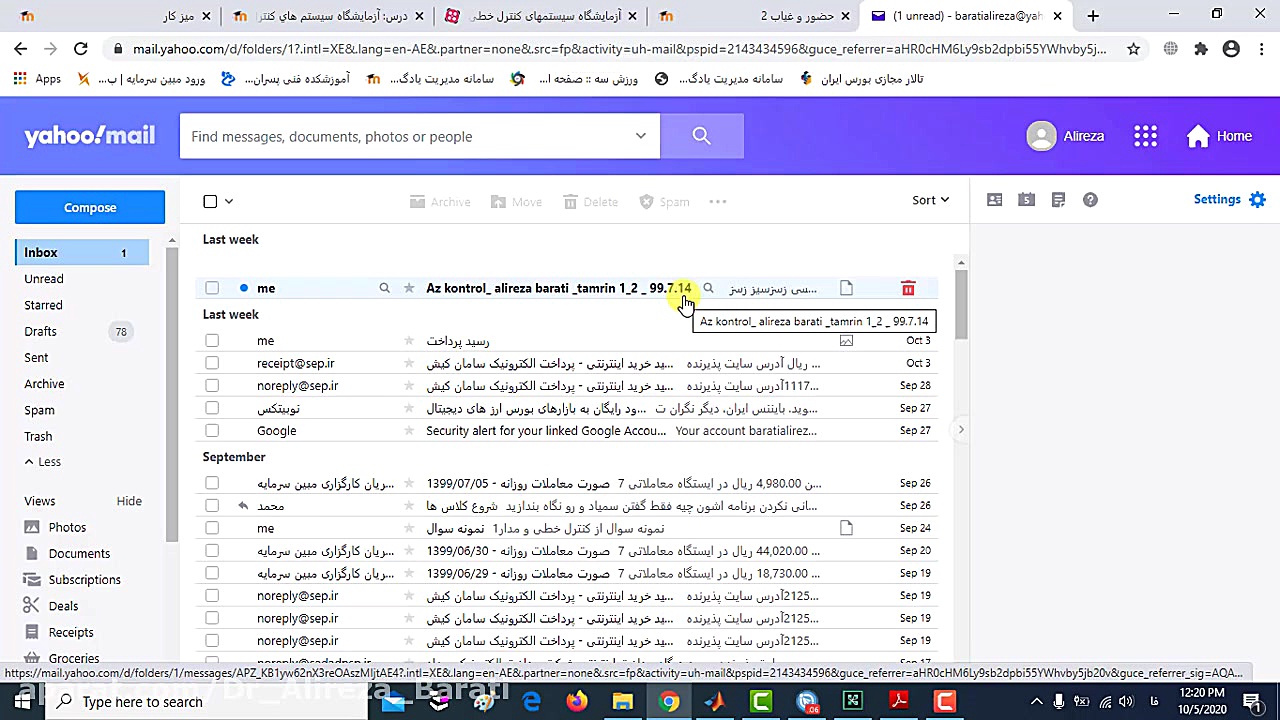Click the Compose button
This screenshot has width=1280, height=720.
pyautogui.click(x=89, y=207)
